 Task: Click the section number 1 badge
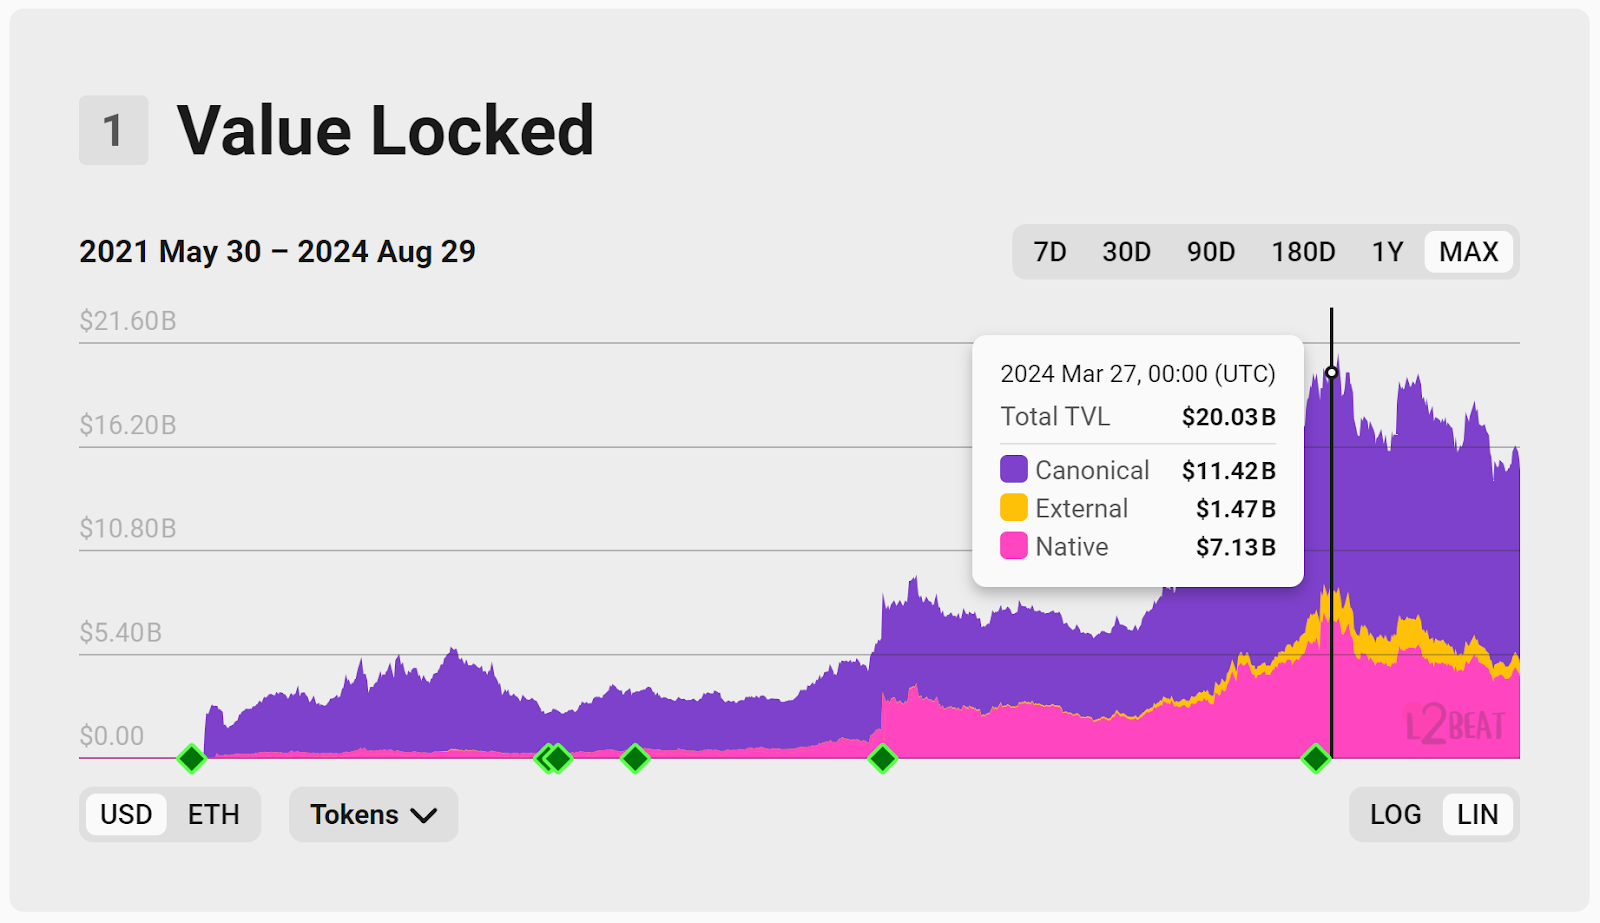click(x=114, y=130)
